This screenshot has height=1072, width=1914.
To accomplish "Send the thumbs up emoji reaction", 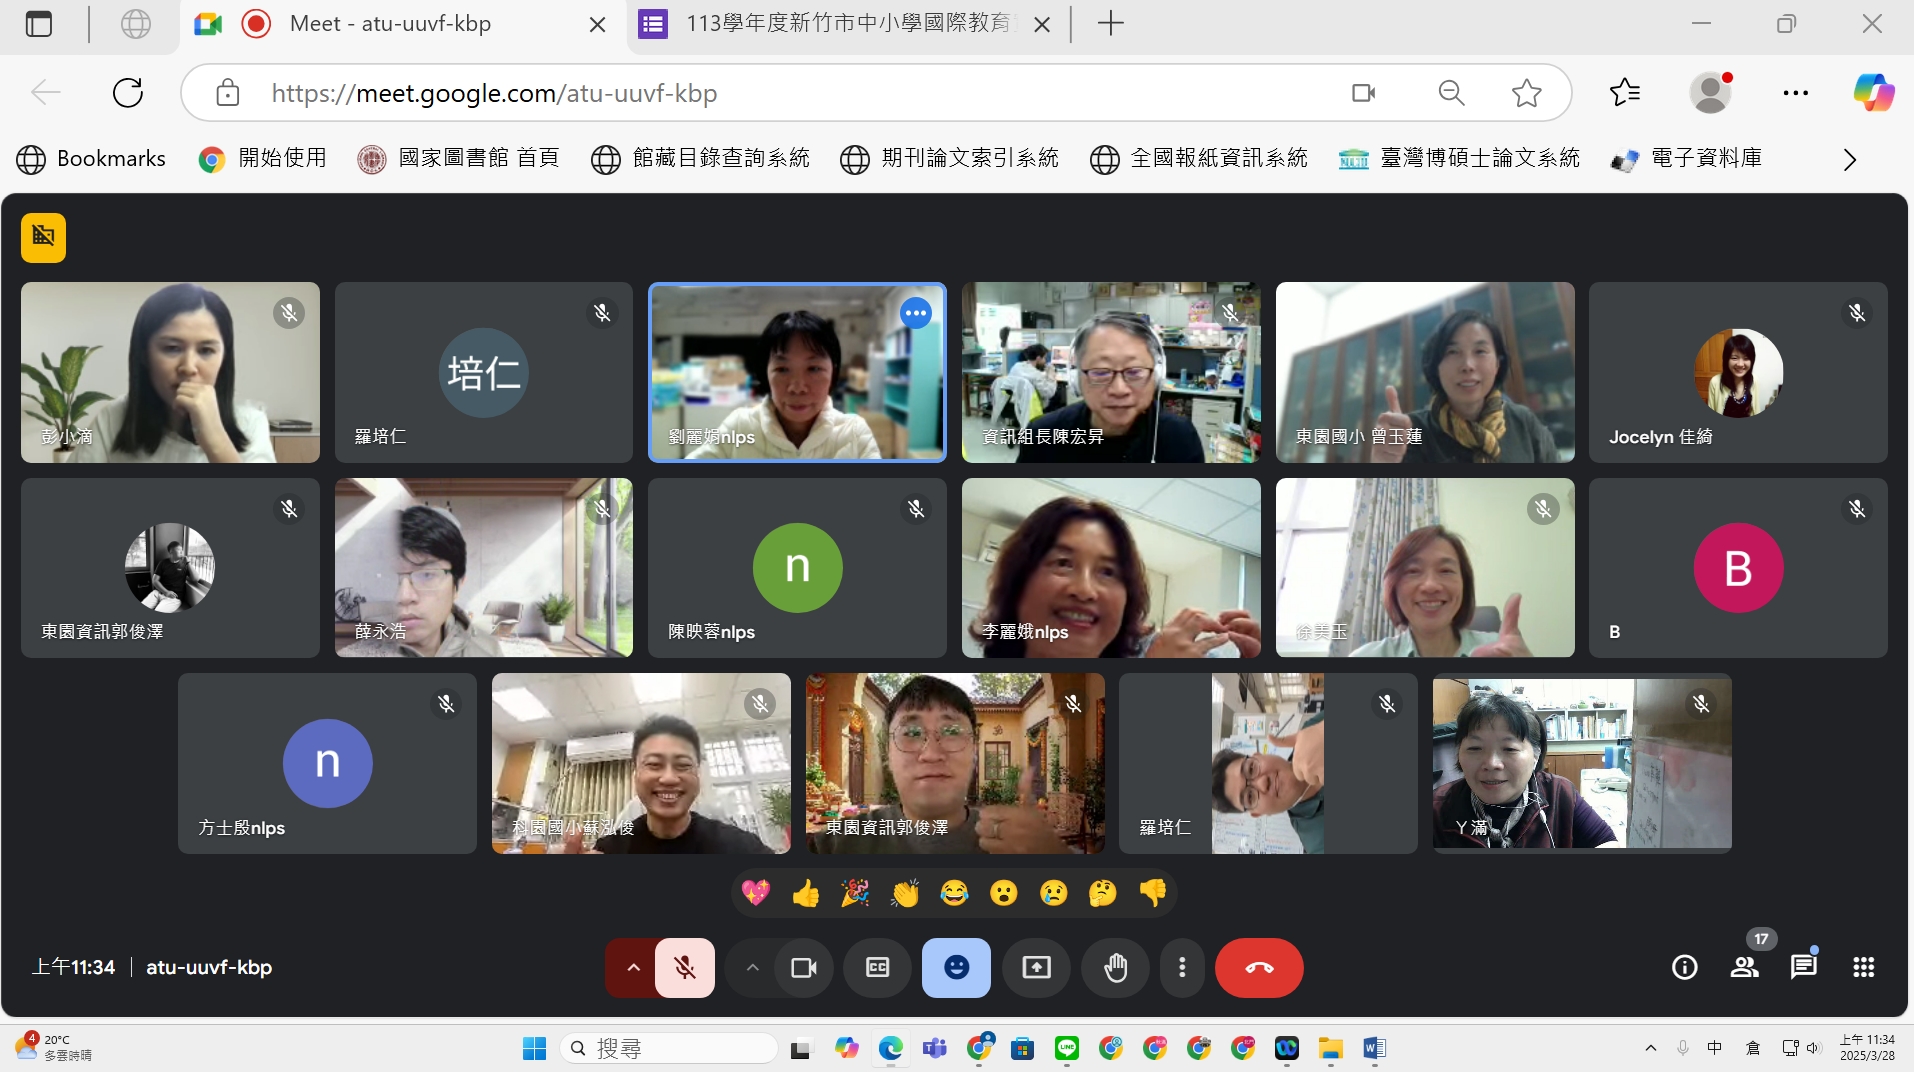I will (805, 893).
